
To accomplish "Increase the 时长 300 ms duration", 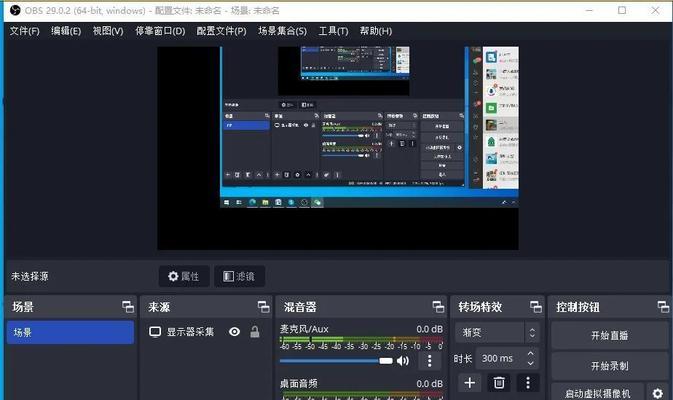I will [531, 353].
